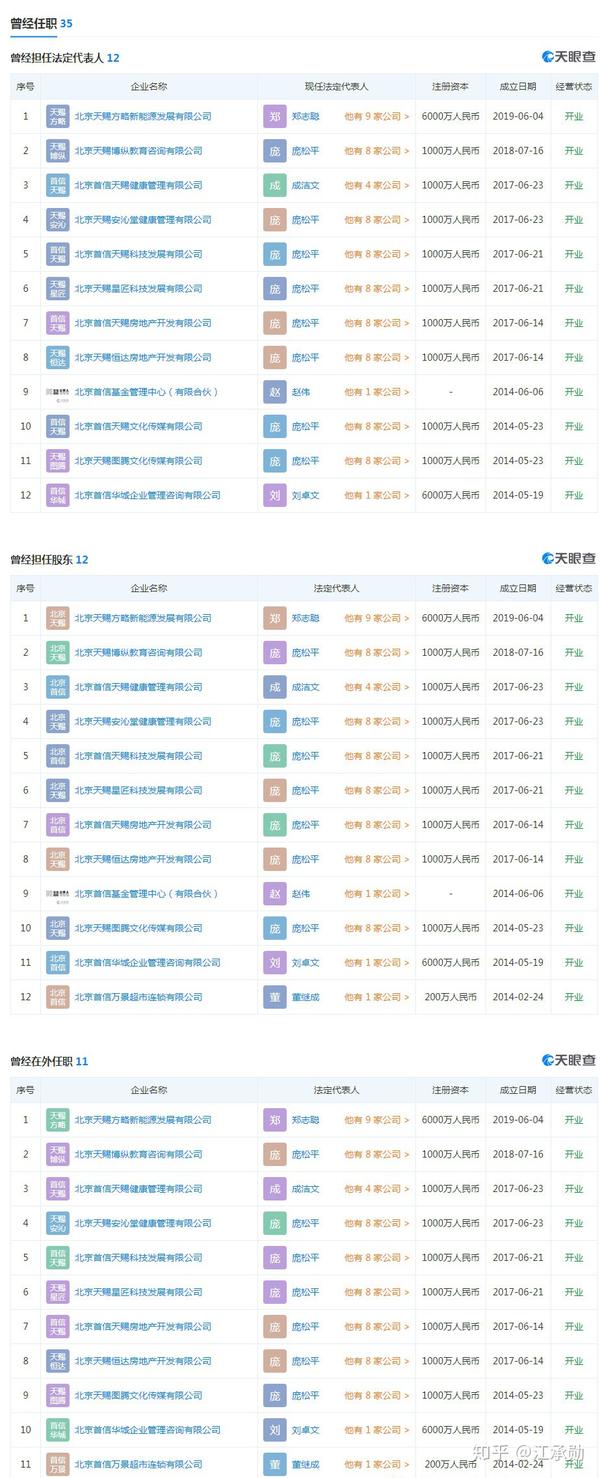Click 首信万景 badge, row 11 of 曾经在外任职 table
The height and width of the screenshot is (1478, 600).
point(58,1464)
